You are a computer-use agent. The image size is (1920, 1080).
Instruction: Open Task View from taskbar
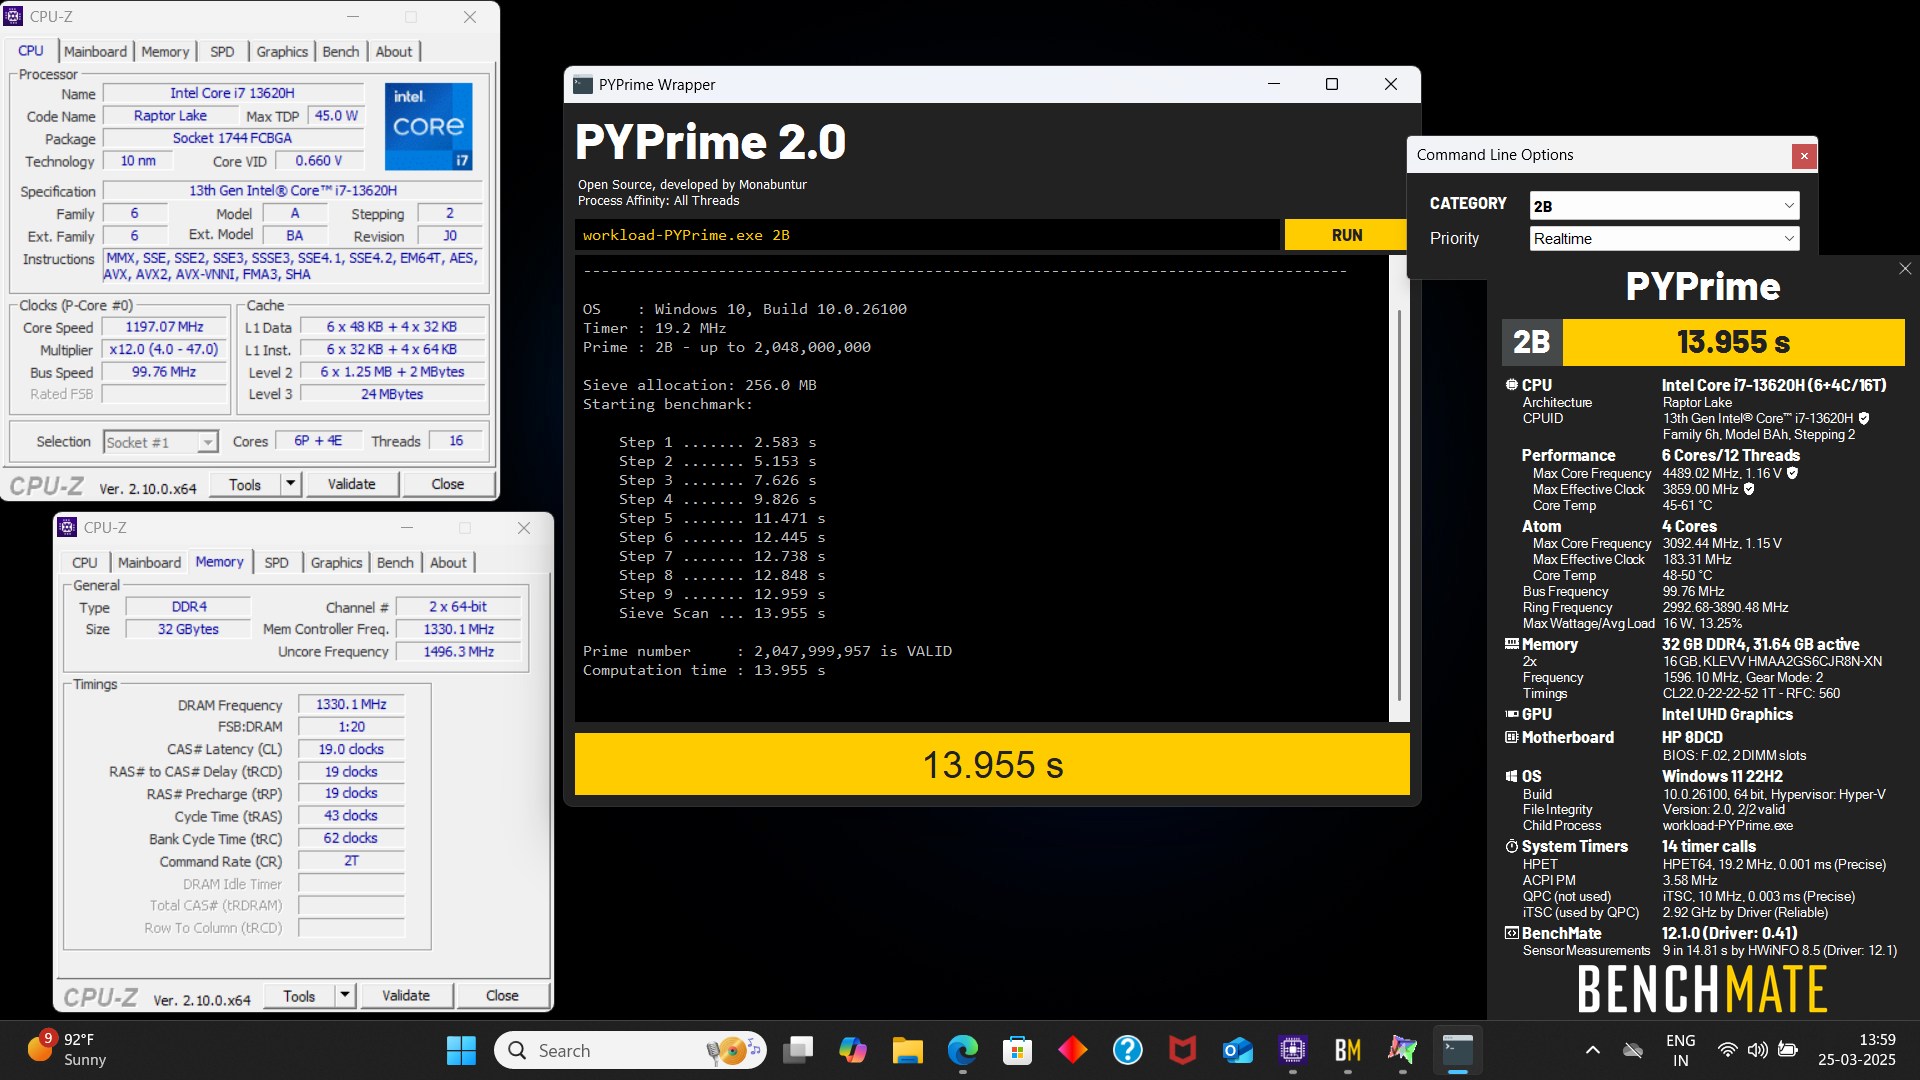coord(798,1050)
